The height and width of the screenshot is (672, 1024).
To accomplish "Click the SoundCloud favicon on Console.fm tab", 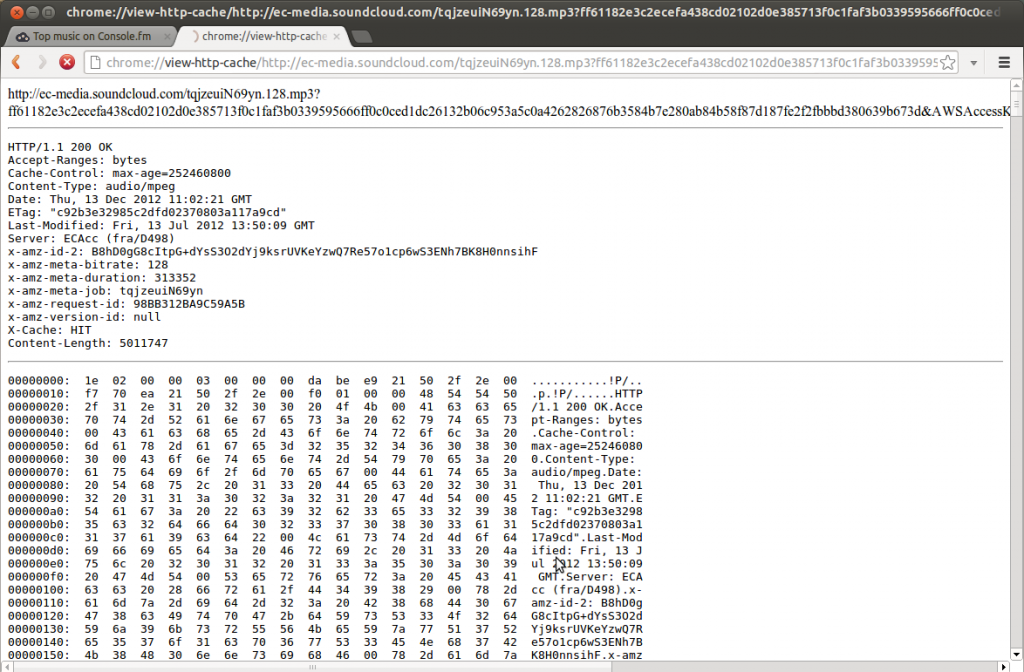I will click(23, 37).
